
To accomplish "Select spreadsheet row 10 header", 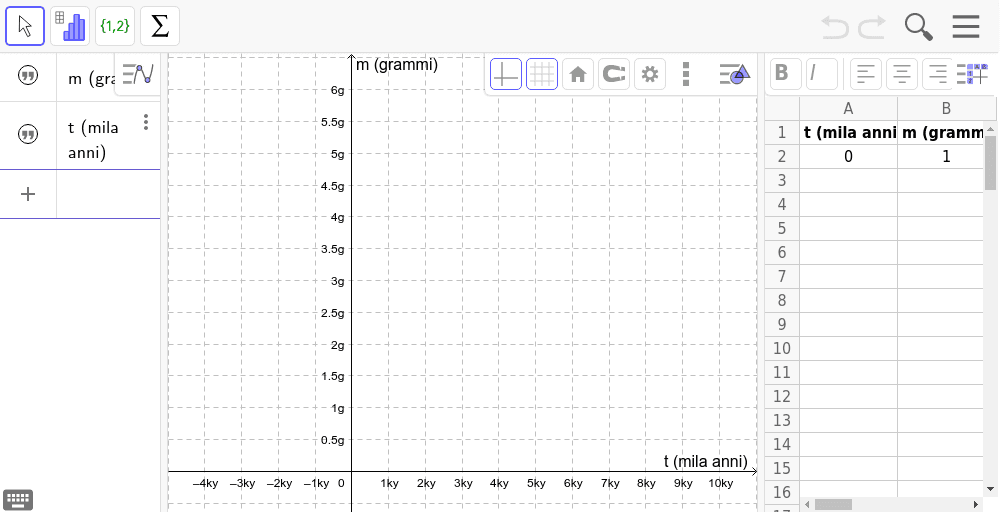I will click(x=782, y=348).
